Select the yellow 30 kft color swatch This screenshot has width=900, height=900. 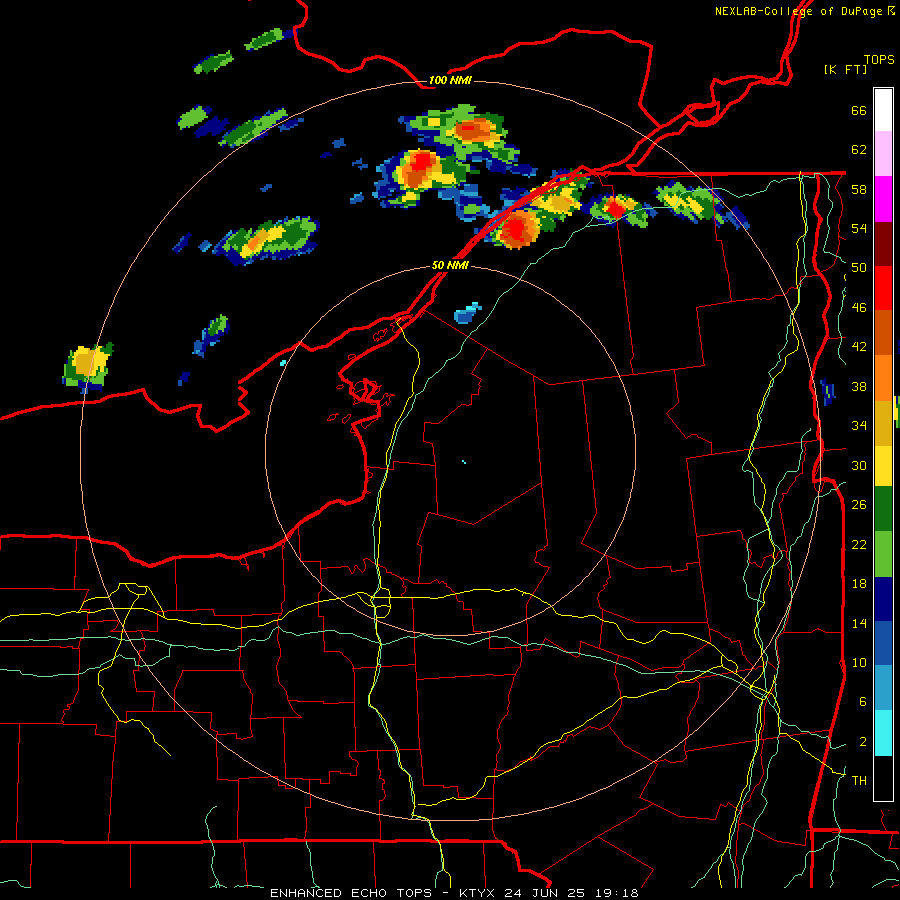(883, 465)
